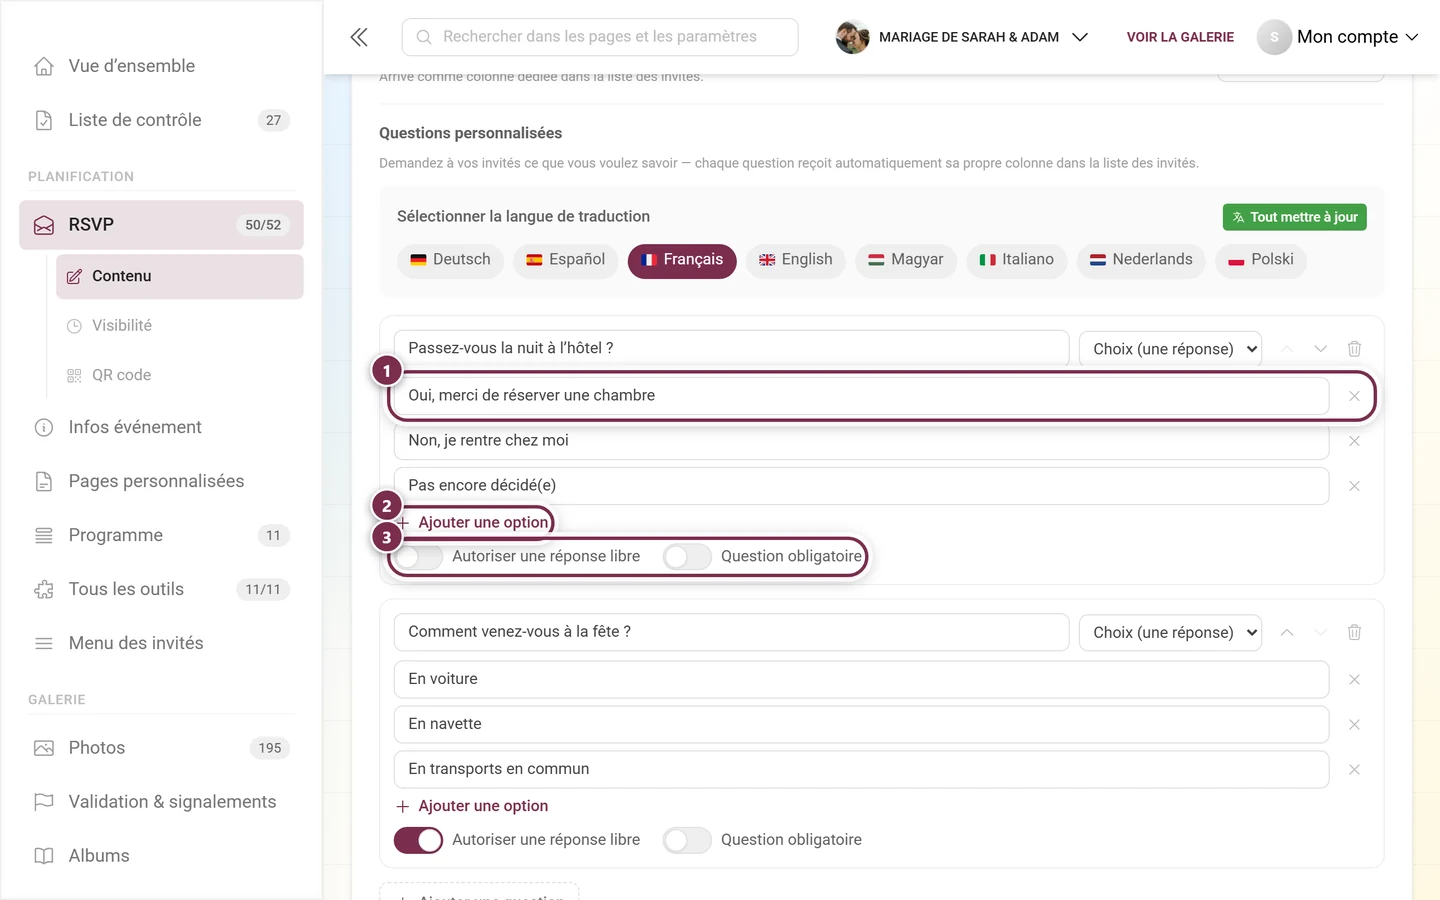
Task: Select English translation language
Action: point(796,260)
